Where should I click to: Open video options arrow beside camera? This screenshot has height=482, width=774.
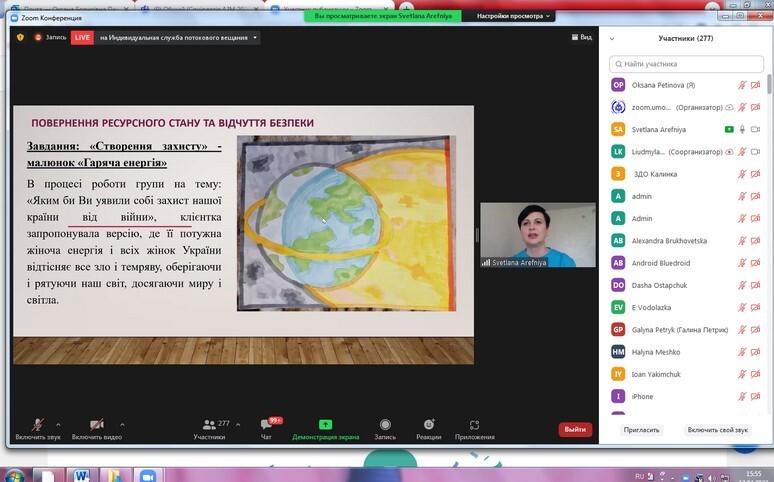pos(122,424)
